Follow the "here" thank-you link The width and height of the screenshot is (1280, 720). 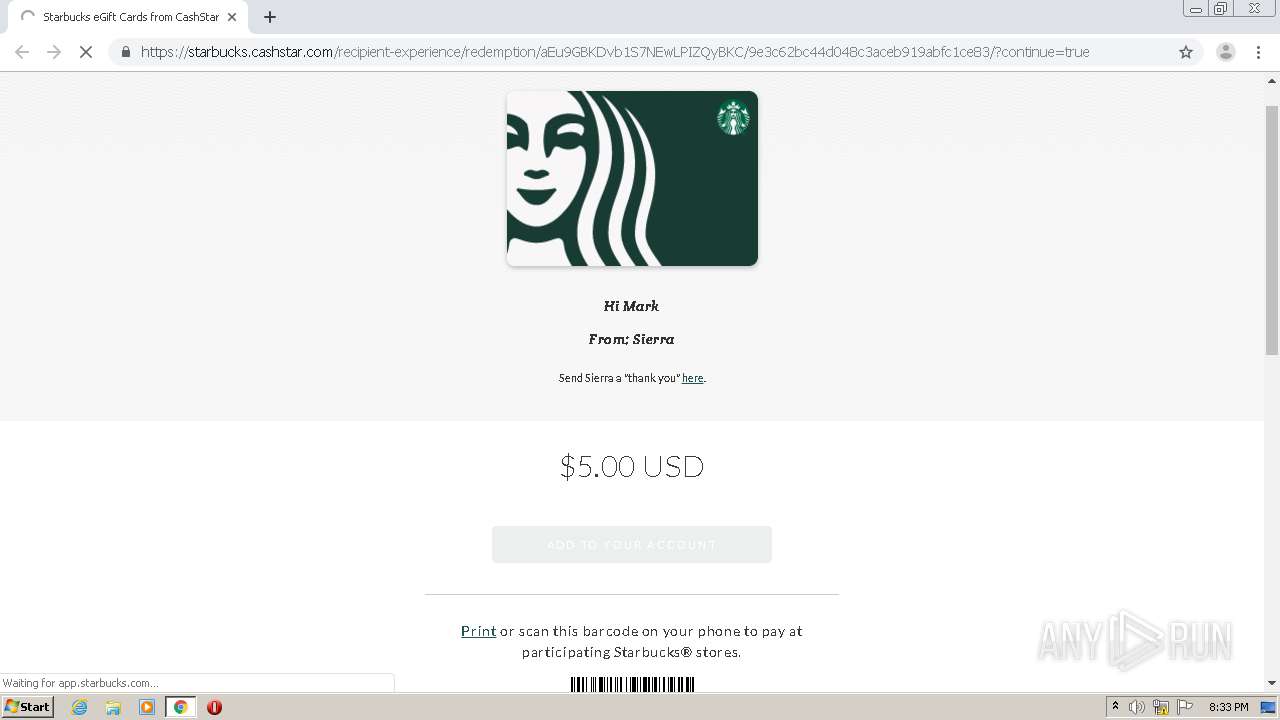tap(692, 378)
